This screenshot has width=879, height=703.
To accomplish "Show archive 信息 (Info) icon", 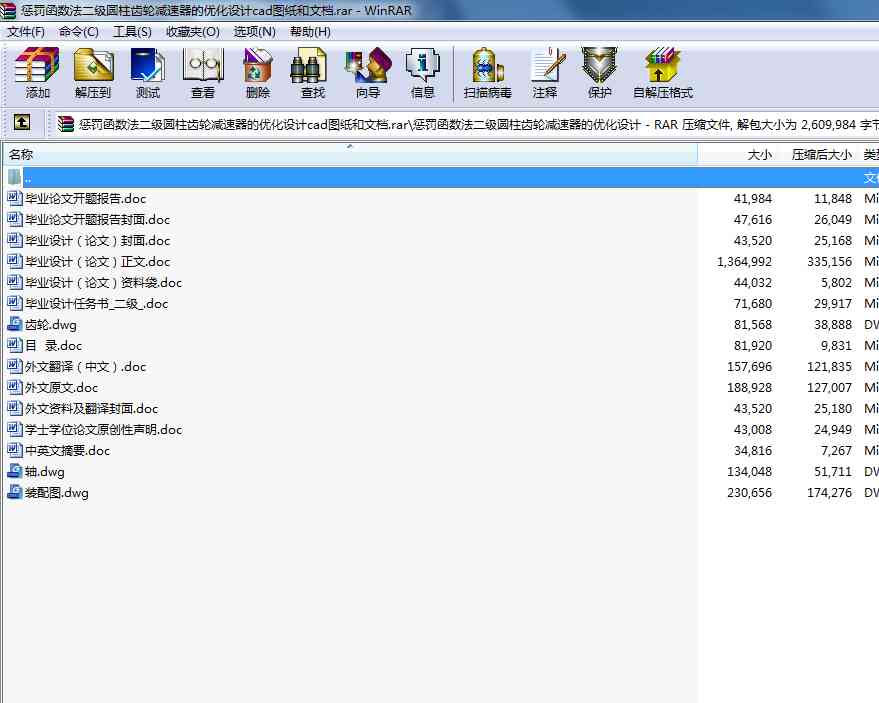I will (x=422, y=72).
